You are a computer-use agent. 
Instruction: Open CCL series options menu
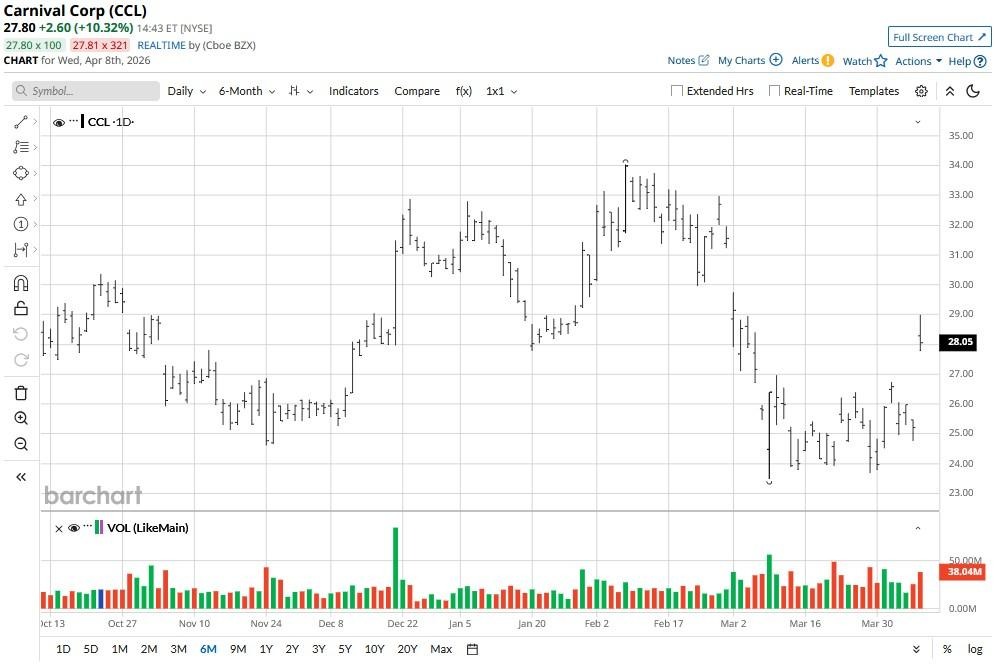click(73, 121)
